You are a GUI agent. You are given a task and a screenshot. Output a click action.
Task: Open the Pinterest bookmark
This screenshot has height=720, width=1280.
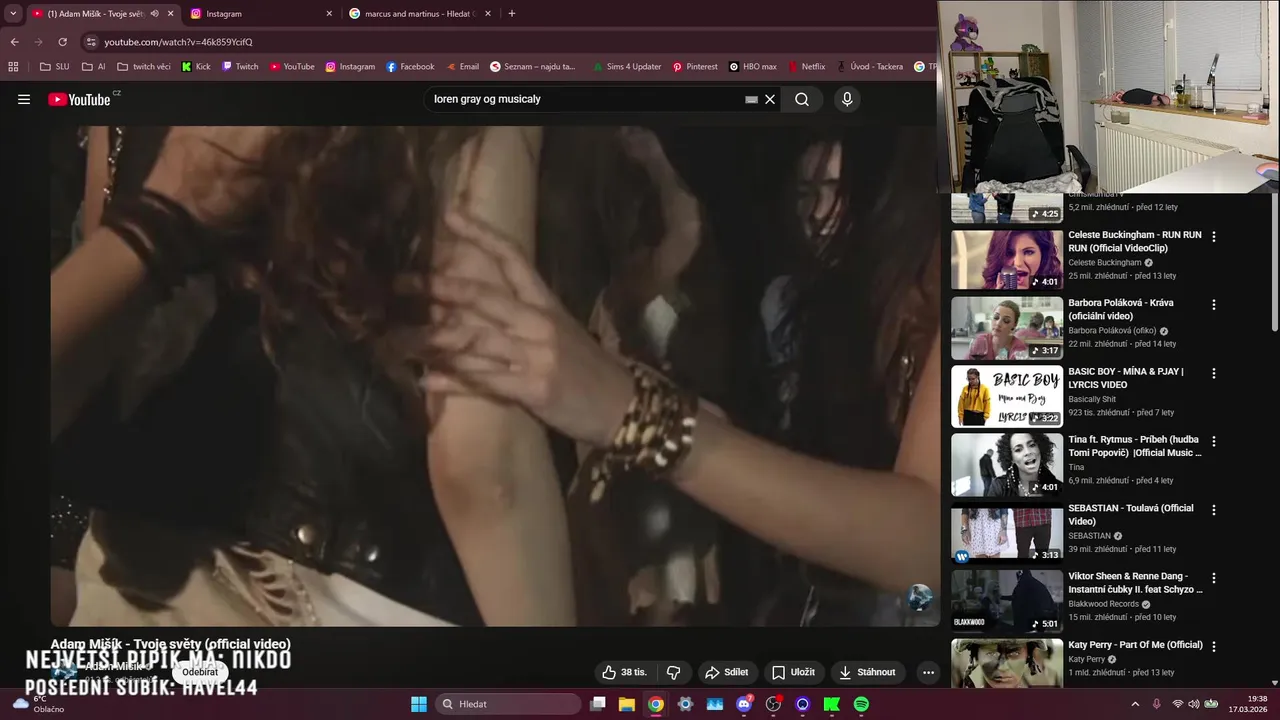(695, 67)
